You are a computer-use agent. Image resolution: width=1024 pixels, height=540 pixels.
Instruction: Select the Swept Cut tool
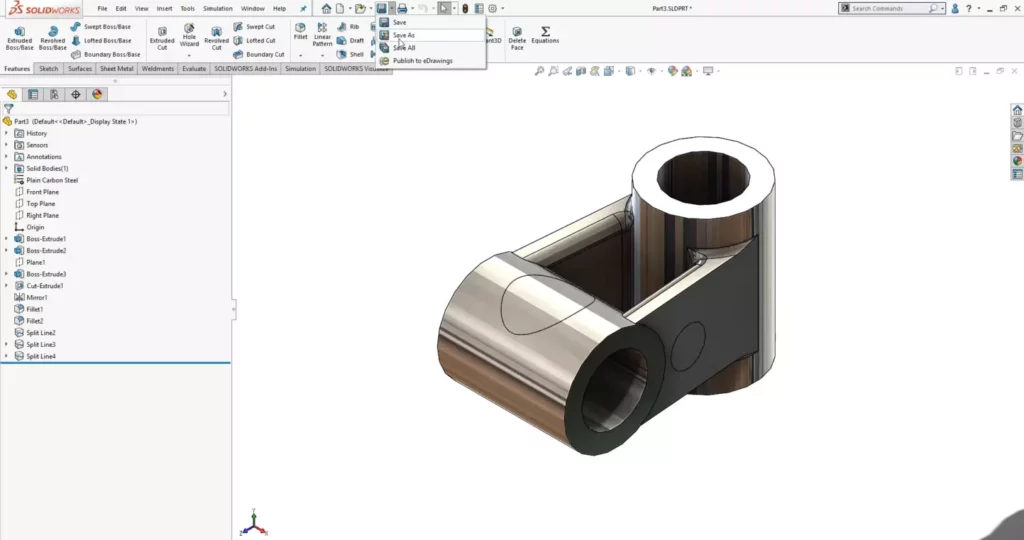tap(254, 27)
